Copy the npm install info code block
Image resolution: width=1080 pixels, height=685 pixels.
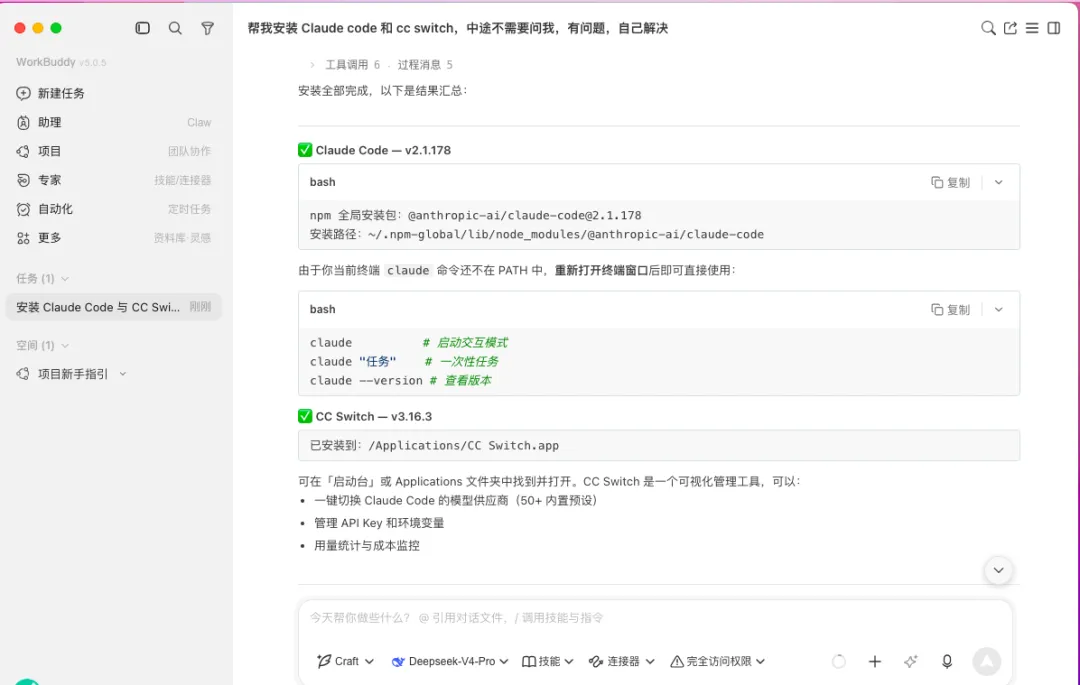(x=951, y=182)
